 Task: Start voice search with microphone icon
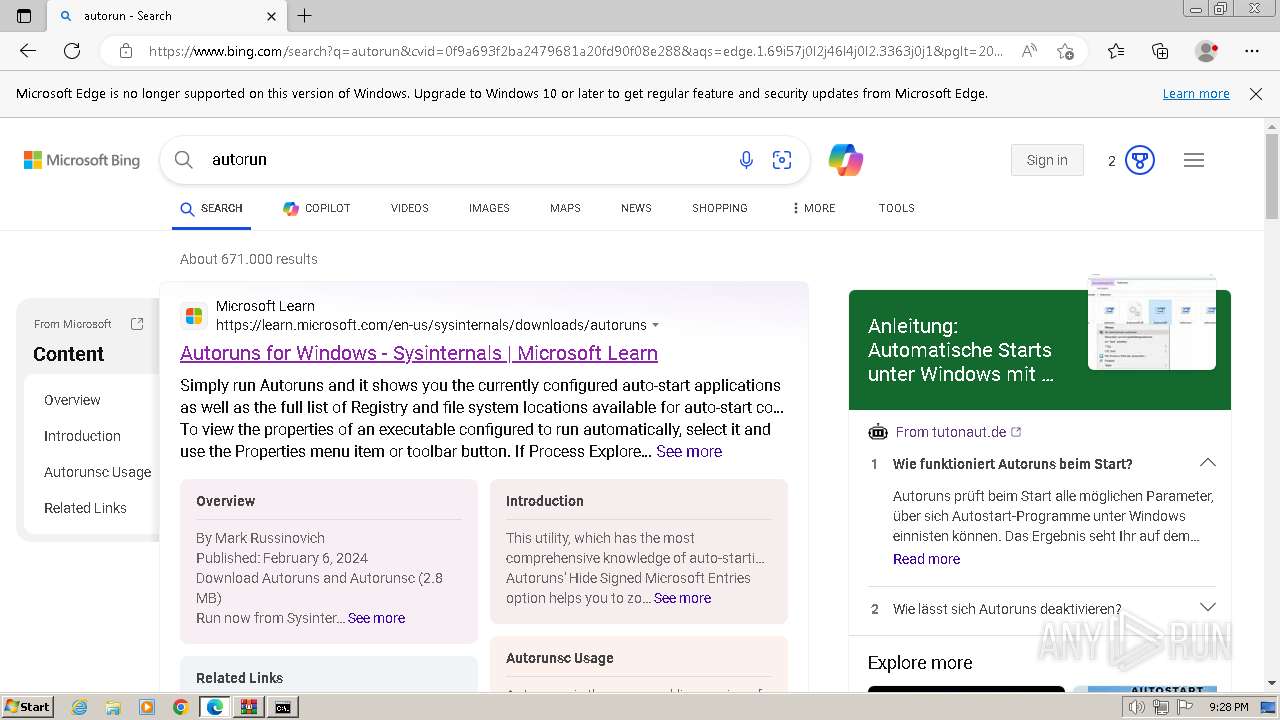pos(746,160)
